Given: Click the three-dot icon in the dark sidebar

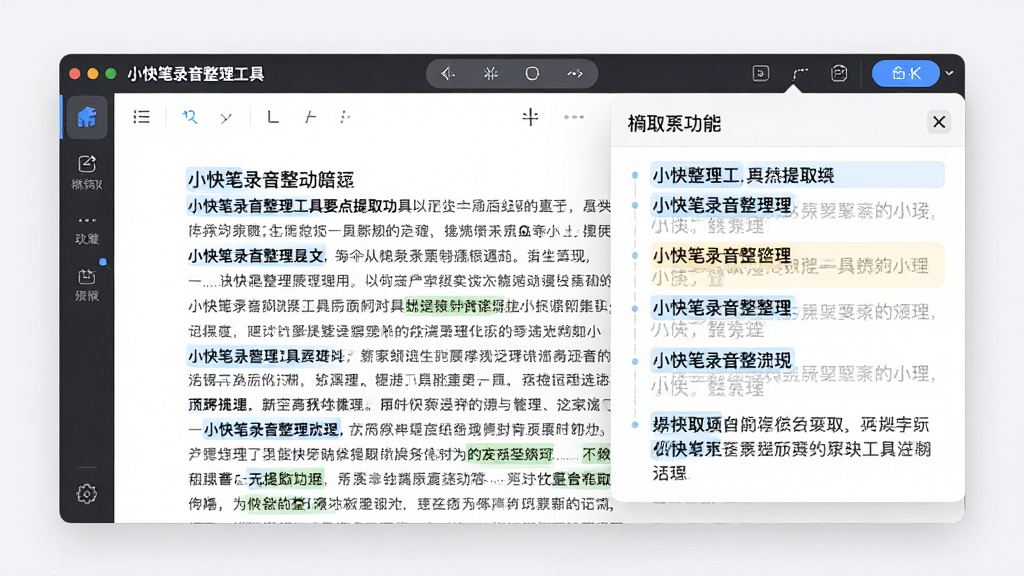Looking at the screenshot, I should 86,221.
